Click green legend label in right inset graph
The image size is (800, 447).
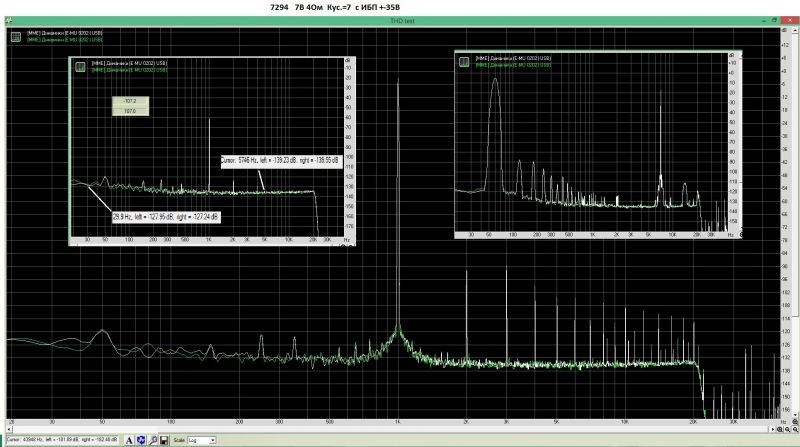[514, 65]
